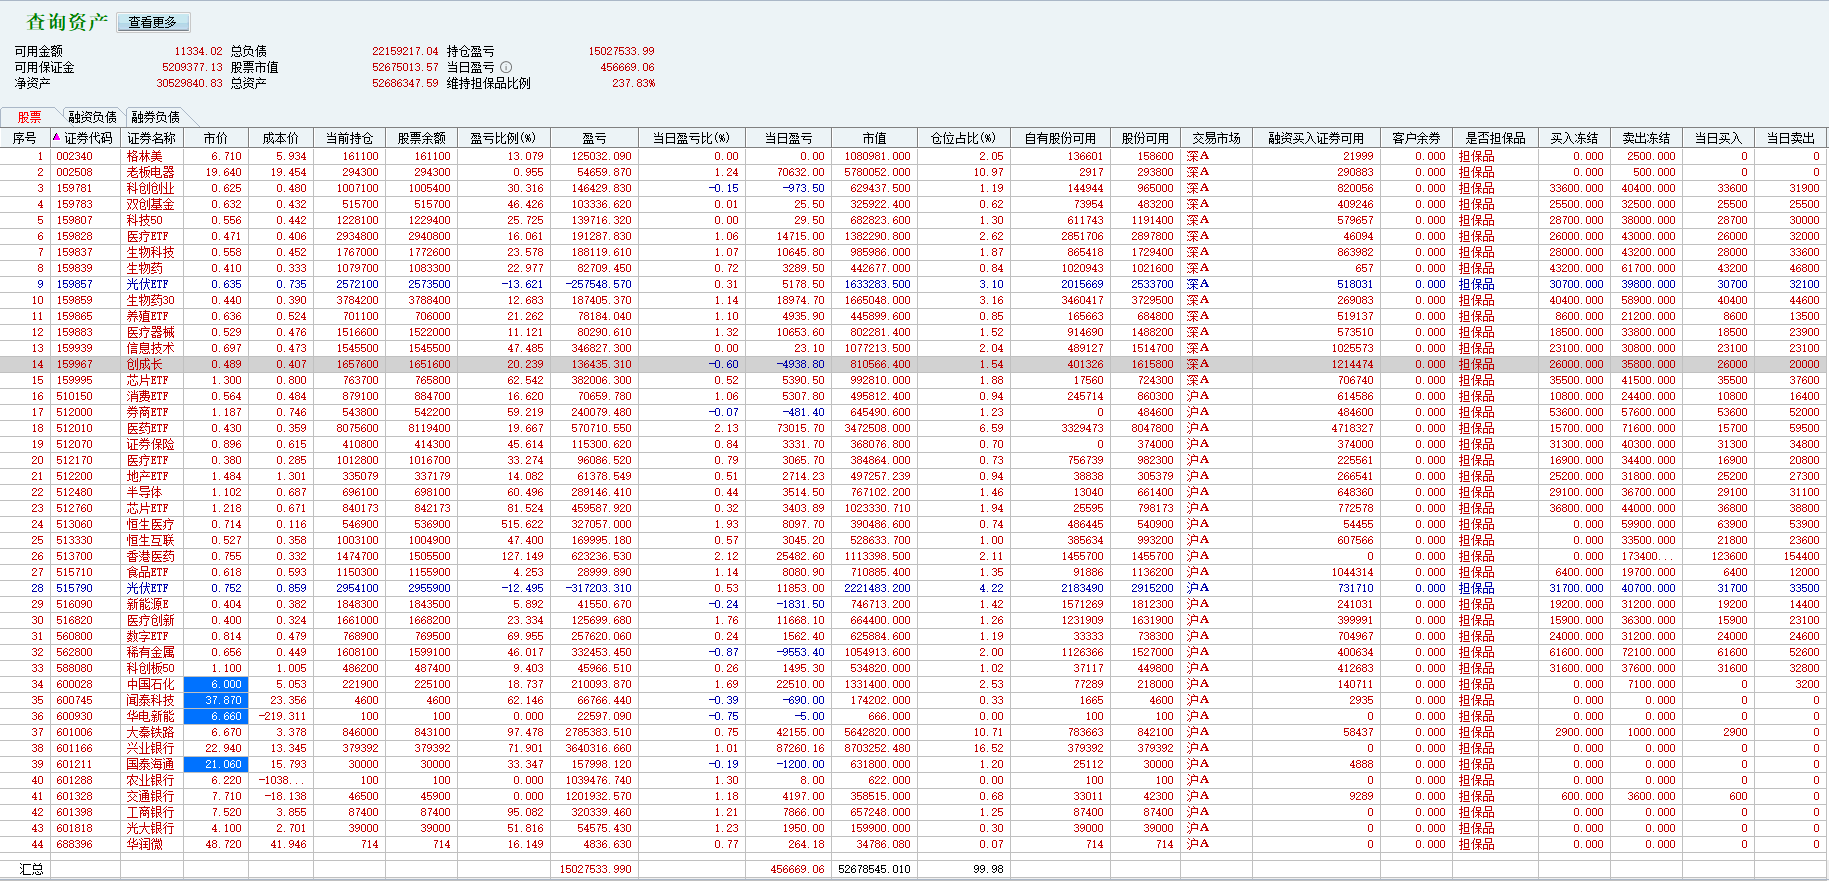1829x881 pixels.
Task: Click the 维持担保品比例 value 237.83%
Action: [634, 83]
